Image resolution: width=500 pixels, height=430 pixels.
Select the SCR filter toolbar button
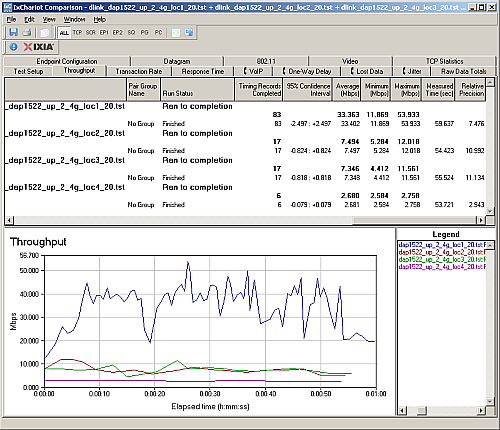(91, 32)
